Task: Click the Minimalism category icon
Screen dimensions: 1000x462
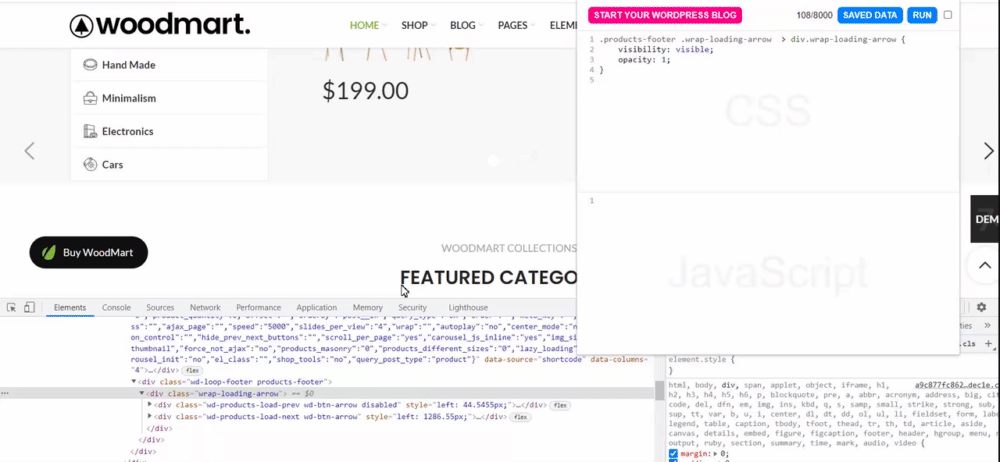Action: 90,98
